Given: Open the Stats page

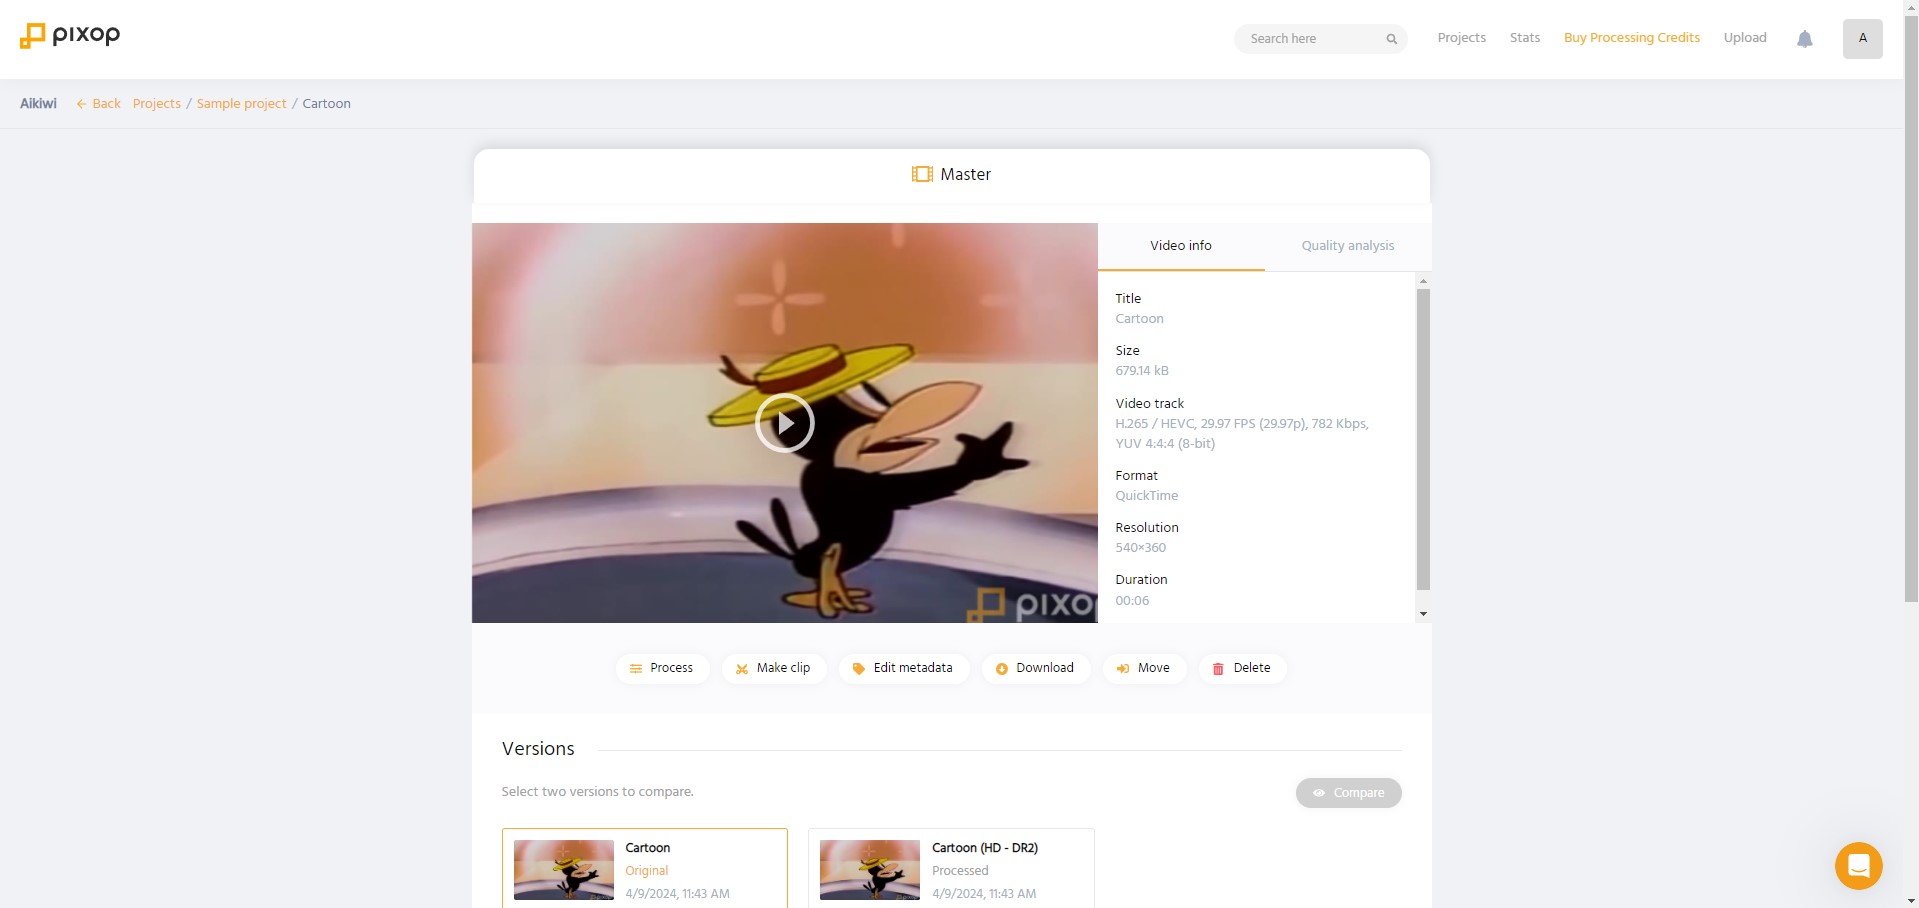Looking at the screenshot, I should pyautogui.click(x=1525, y=38).
